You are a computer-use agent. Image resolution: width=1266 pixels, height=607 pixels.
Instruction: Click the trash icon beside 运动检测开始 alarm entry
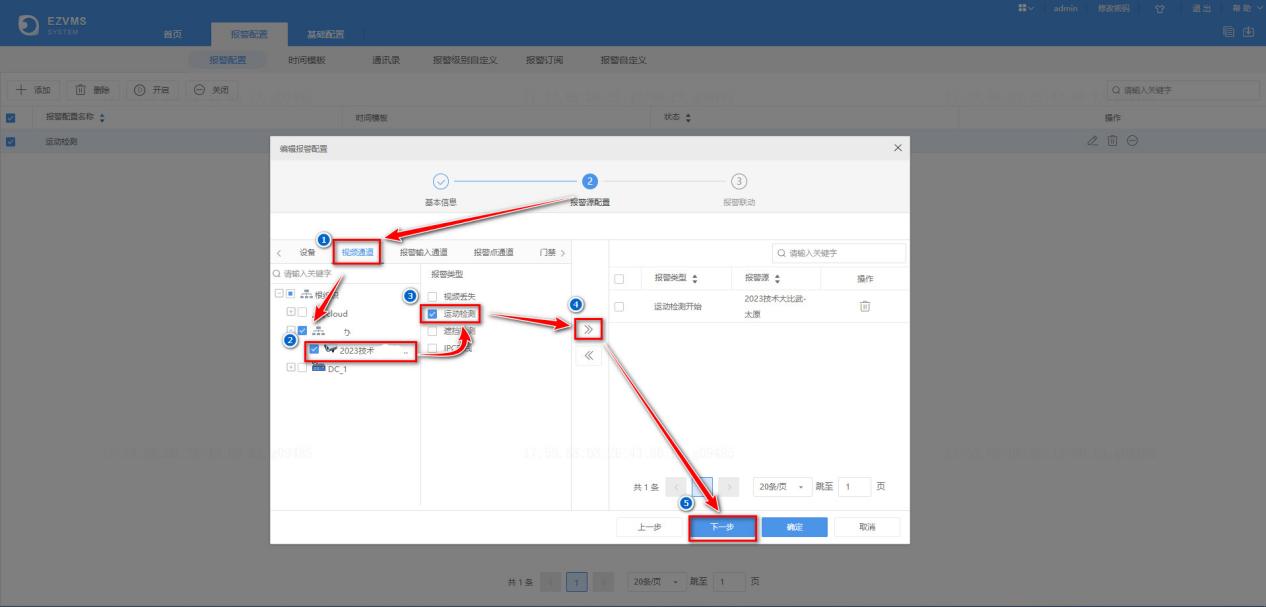(866, 307)
